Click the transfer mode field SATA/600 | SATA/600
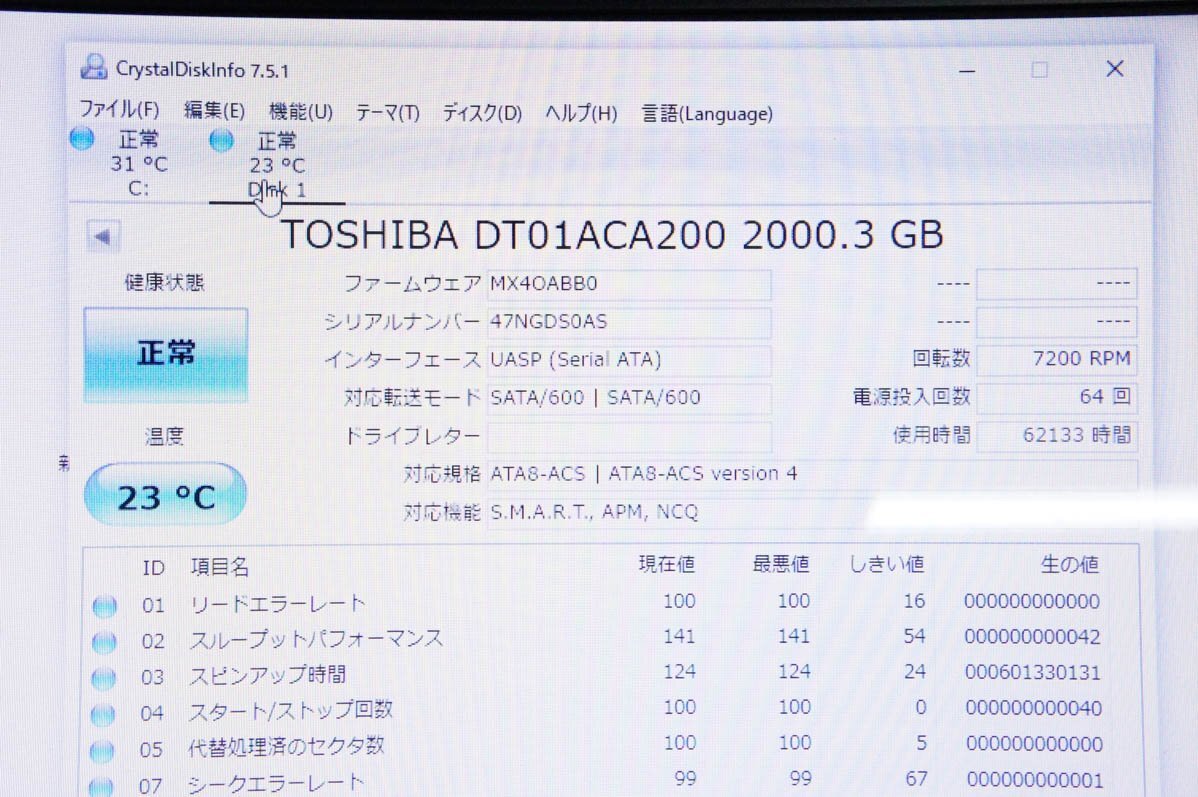 tap(629, 398)
